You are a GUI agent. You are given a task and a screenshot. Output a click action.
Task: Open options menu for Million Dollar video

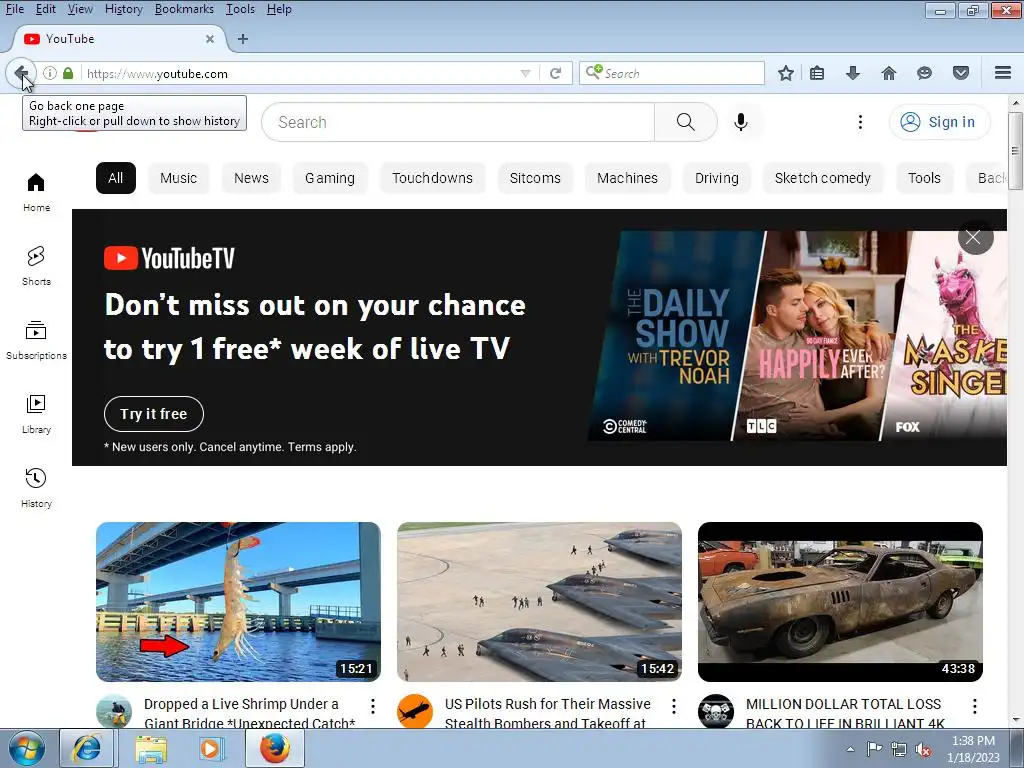974,706
